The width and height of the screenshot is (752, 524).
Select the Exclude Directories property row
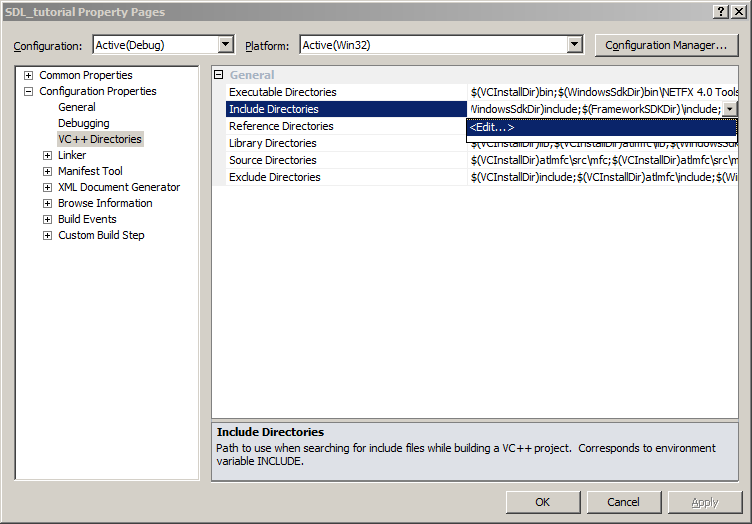346,177
